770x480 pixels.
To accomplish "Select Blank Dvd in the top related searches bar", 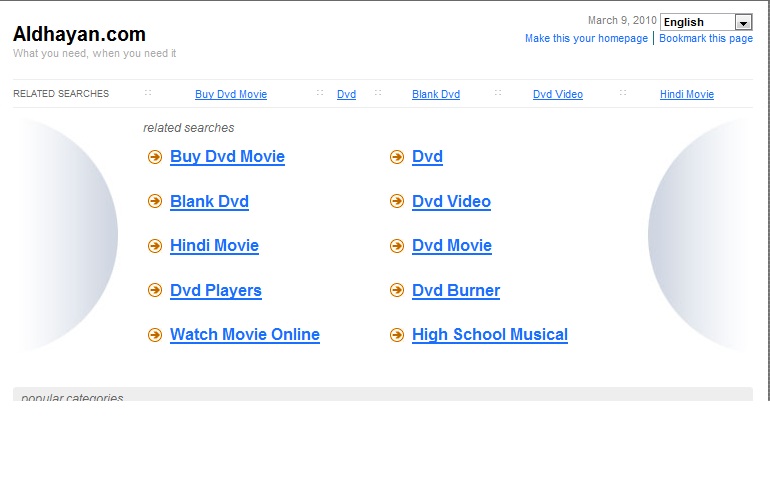I will coord(436,94).
